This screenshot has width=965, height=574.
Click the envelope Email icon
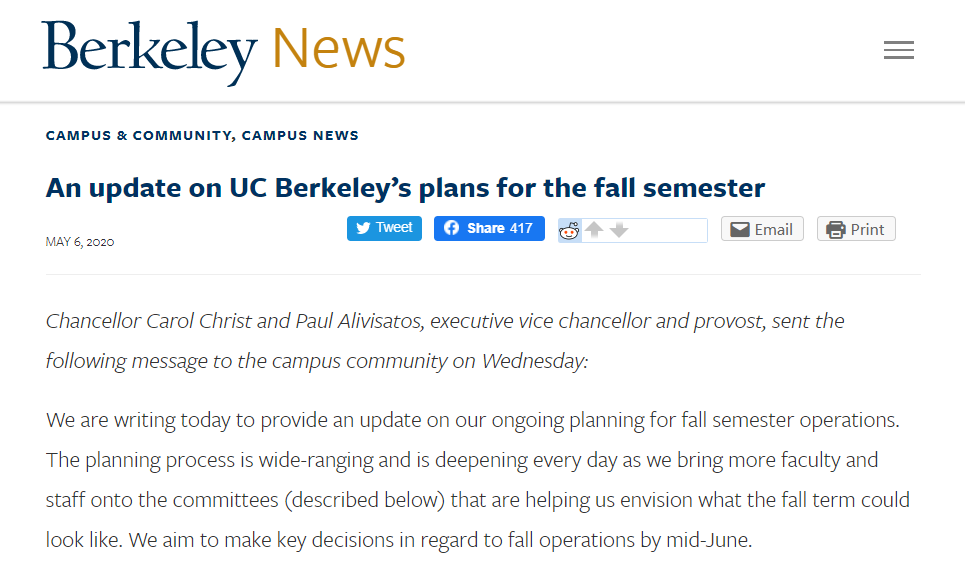[740, 229]
